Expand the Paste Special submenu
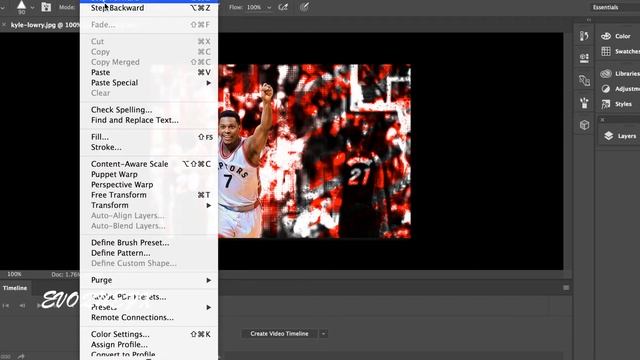Viewport: 640px width, 360px height. click(x=149, y=82)
